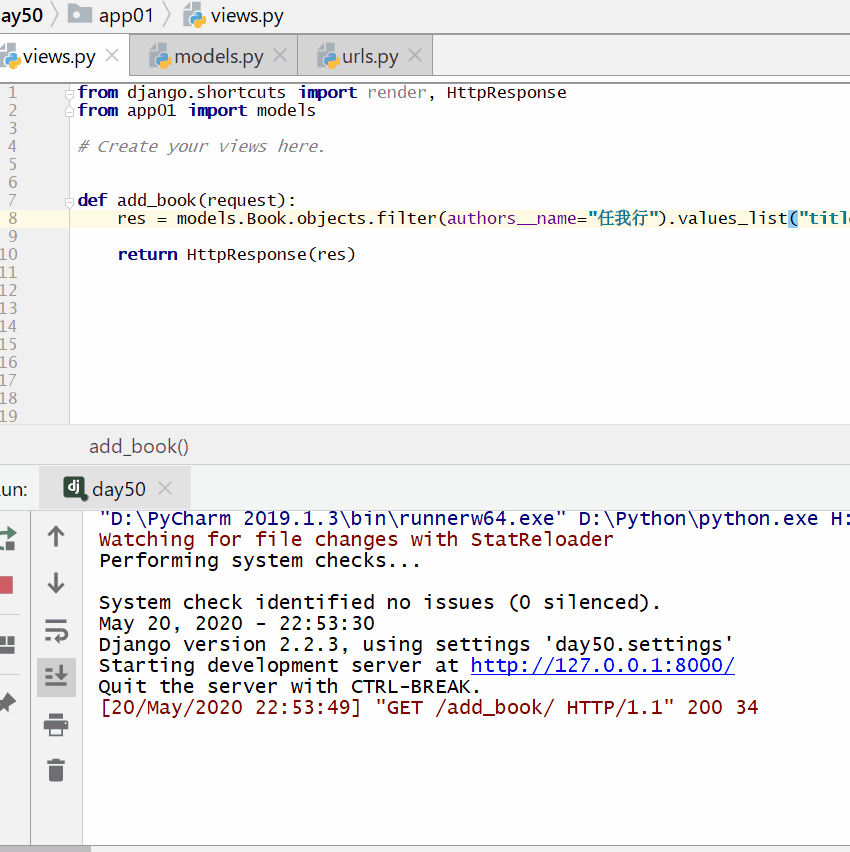The width and height of the screenshot is (850, 852).
Task: Click the down arrow in the run toolbar
Action: 56,583
